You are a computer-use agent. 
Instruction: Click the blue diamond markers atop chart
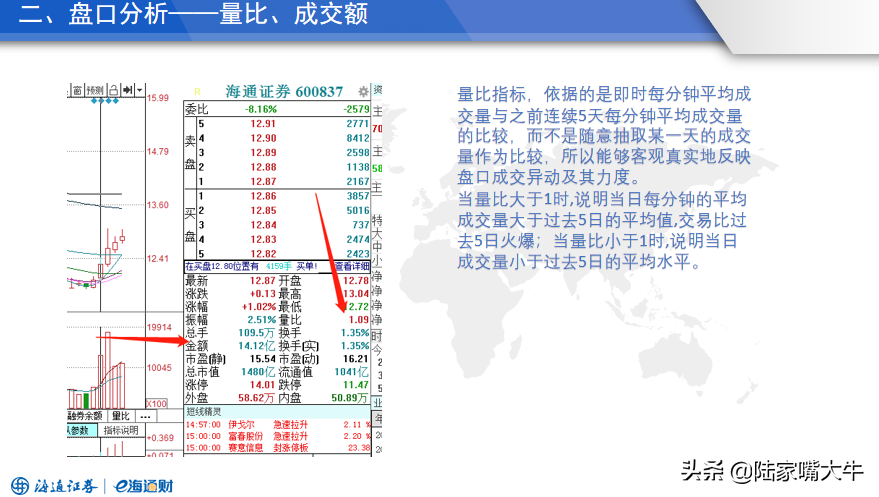coord(105,101)
